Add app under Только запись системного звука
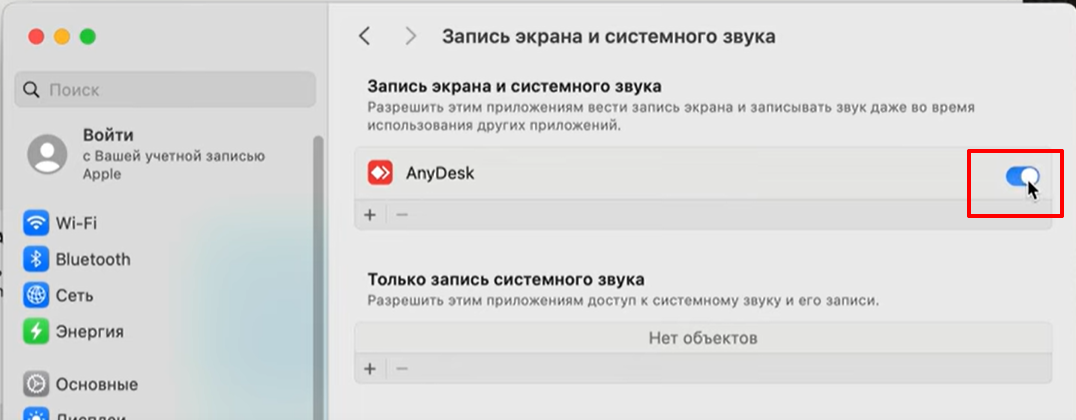 tap(369, 369)
